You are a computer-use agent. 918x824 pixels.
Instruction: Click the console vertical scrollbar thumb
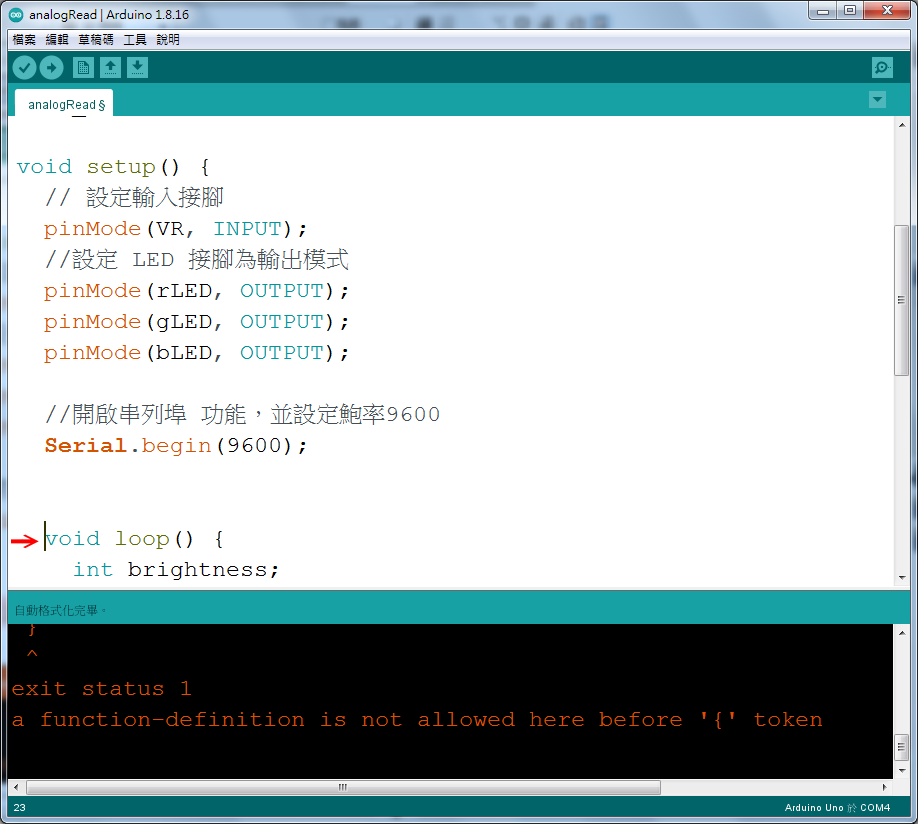click(x=902, y=747)
